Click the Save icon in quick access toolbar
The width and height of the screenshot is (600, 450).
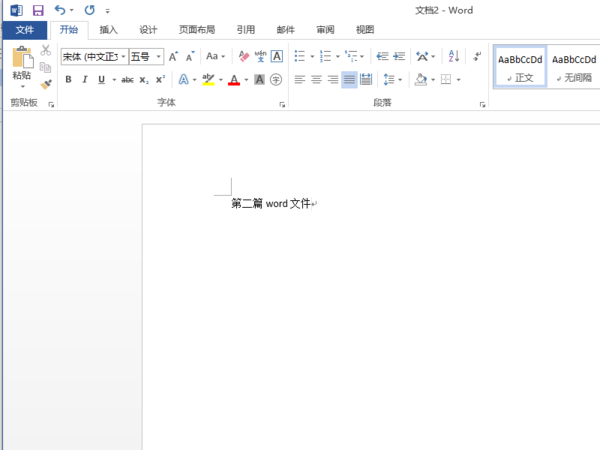click(38, 10)
